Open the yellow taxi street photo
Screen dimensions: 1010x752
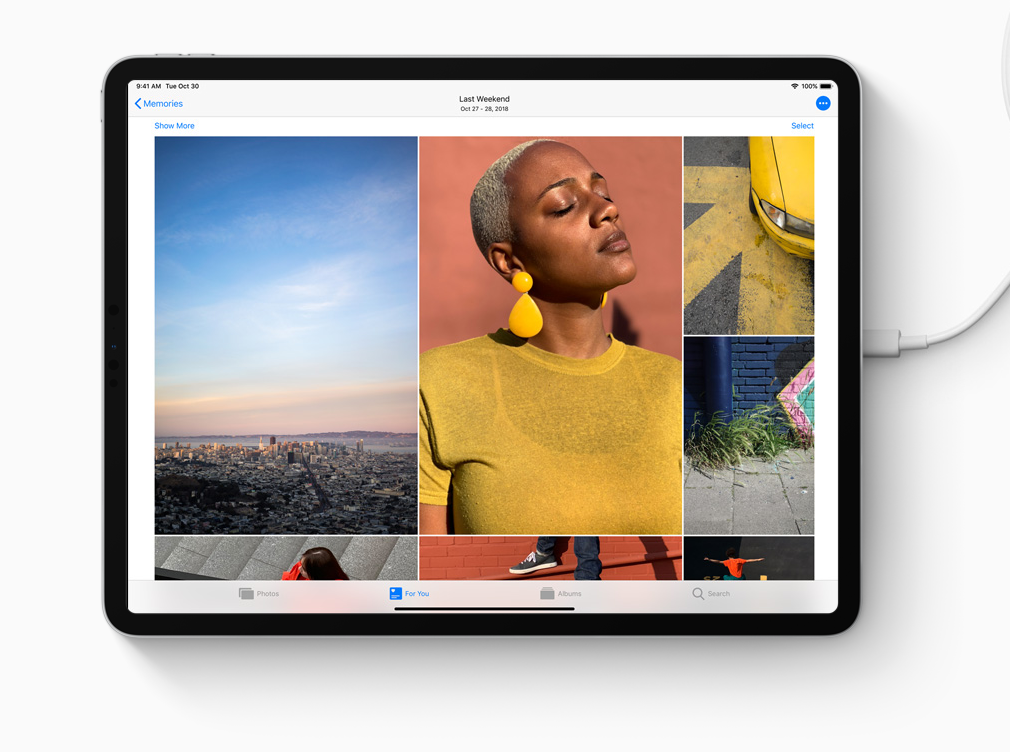click(x=748, y=235)
